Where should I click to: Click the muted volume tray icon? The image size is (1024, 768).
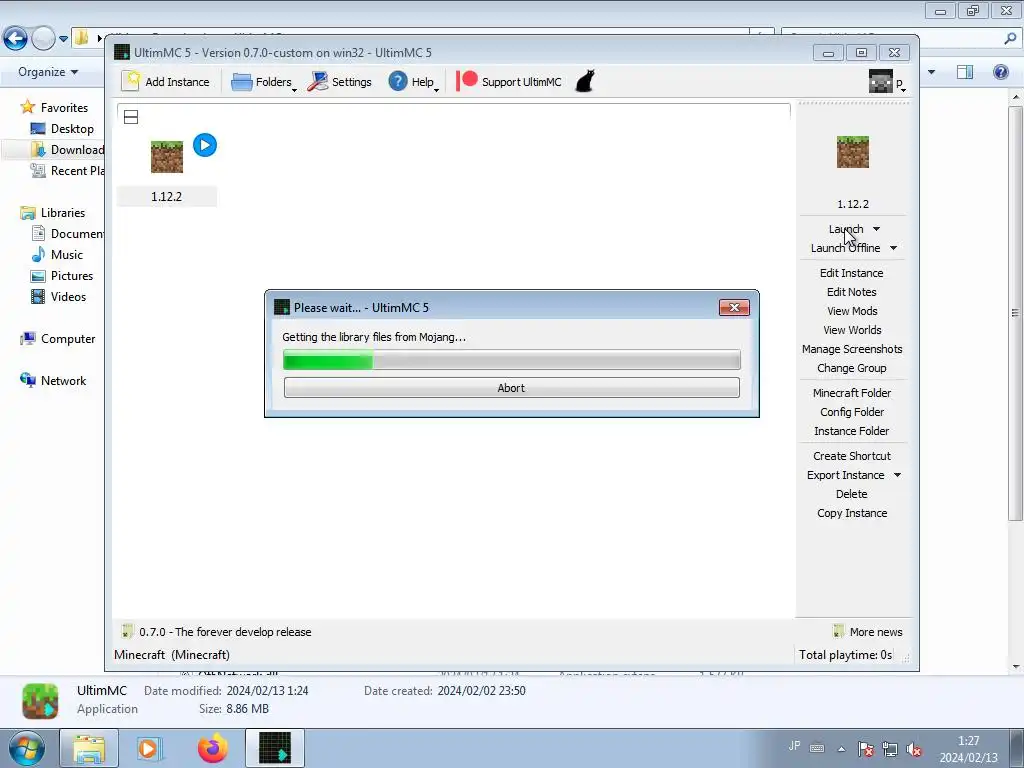point(914,749)
